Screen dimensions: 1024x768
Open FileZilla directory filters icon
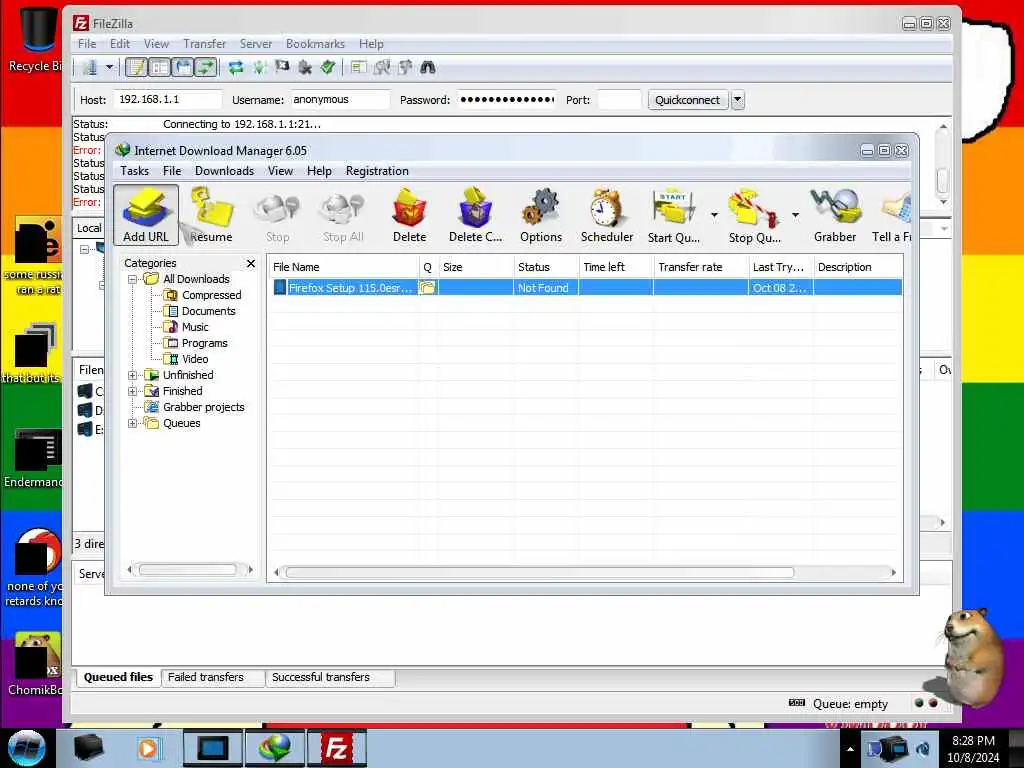[x=359, y=67]
